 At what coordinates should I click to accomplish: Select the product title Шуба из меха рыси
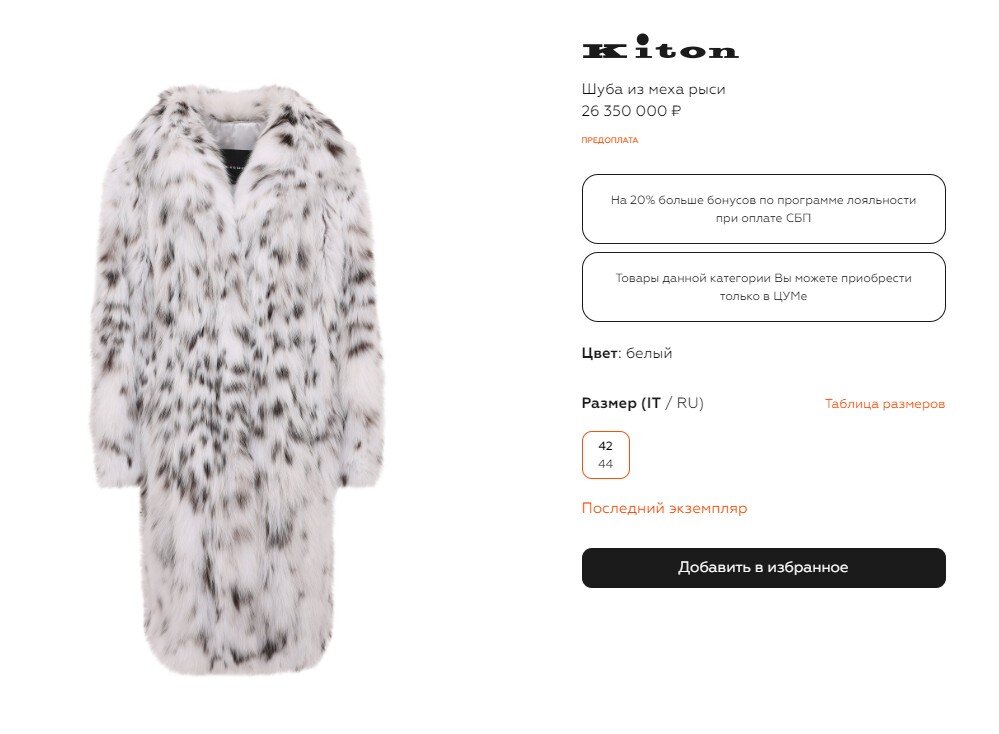click(x=653, y=89)
